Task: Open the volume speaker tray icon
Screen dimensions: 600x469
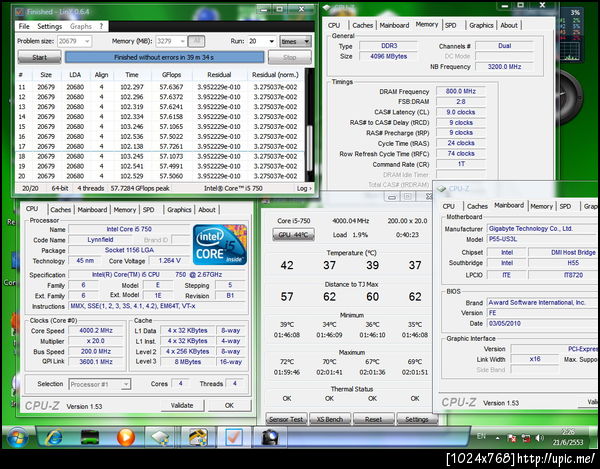Action: (x=540, y=438)
